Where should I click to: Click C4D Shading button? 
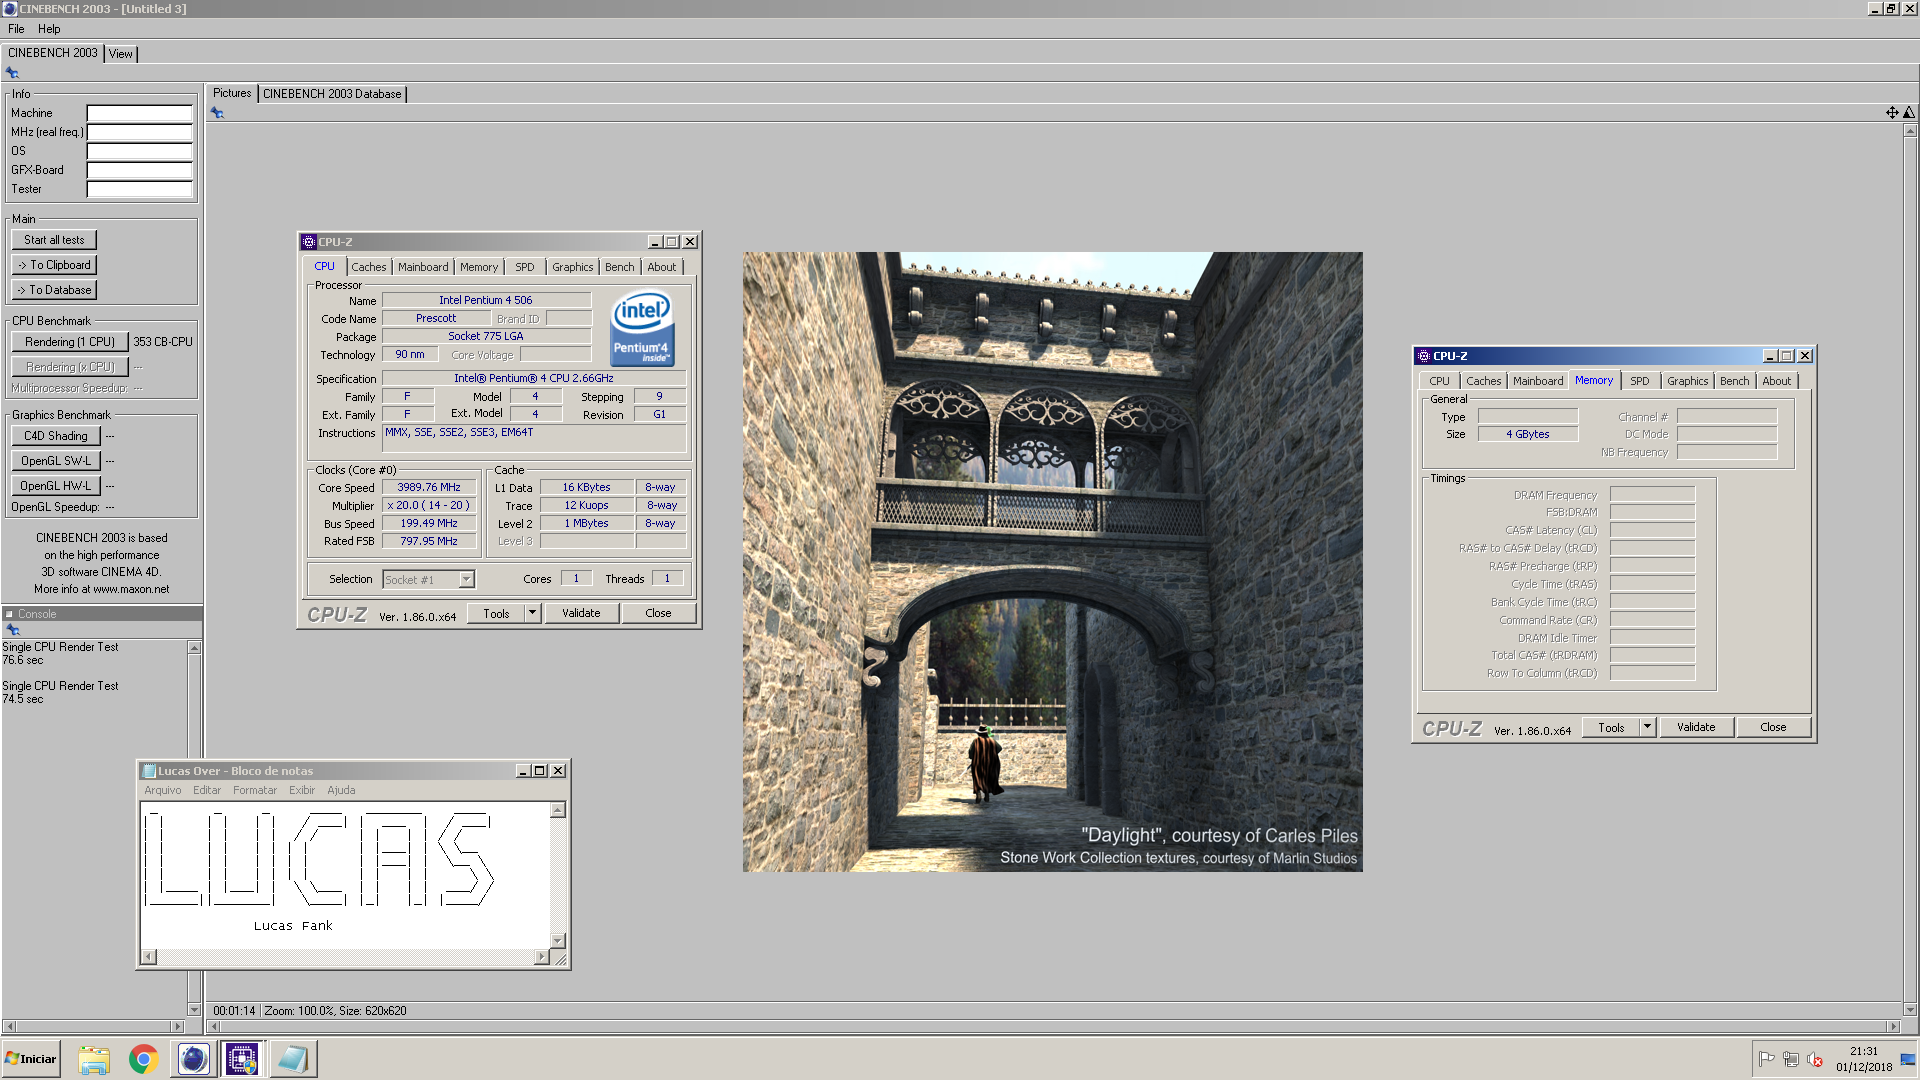tap(56, 436)
